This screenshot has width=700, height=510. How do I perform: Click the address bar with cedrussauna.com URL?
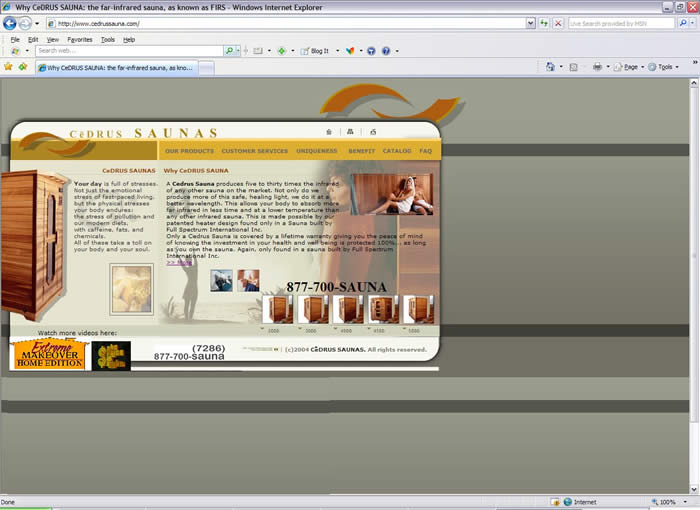286,23
